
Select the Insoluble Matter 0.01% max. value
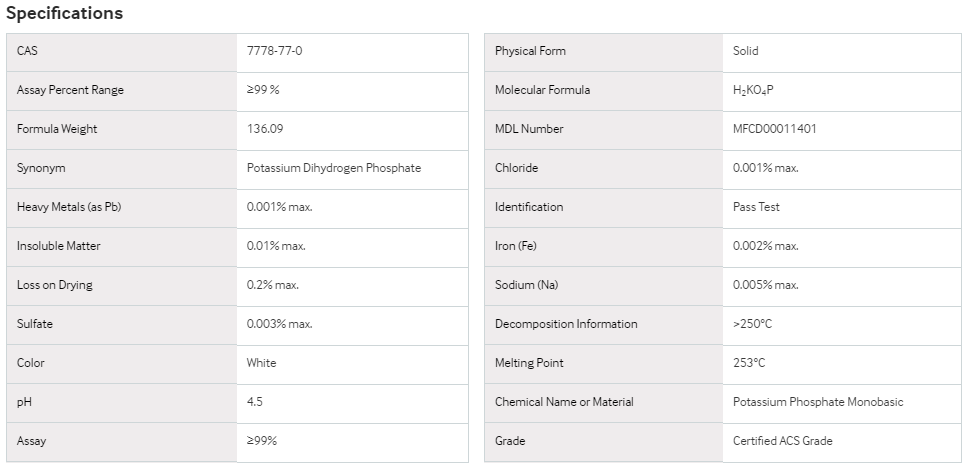[276, 246]
